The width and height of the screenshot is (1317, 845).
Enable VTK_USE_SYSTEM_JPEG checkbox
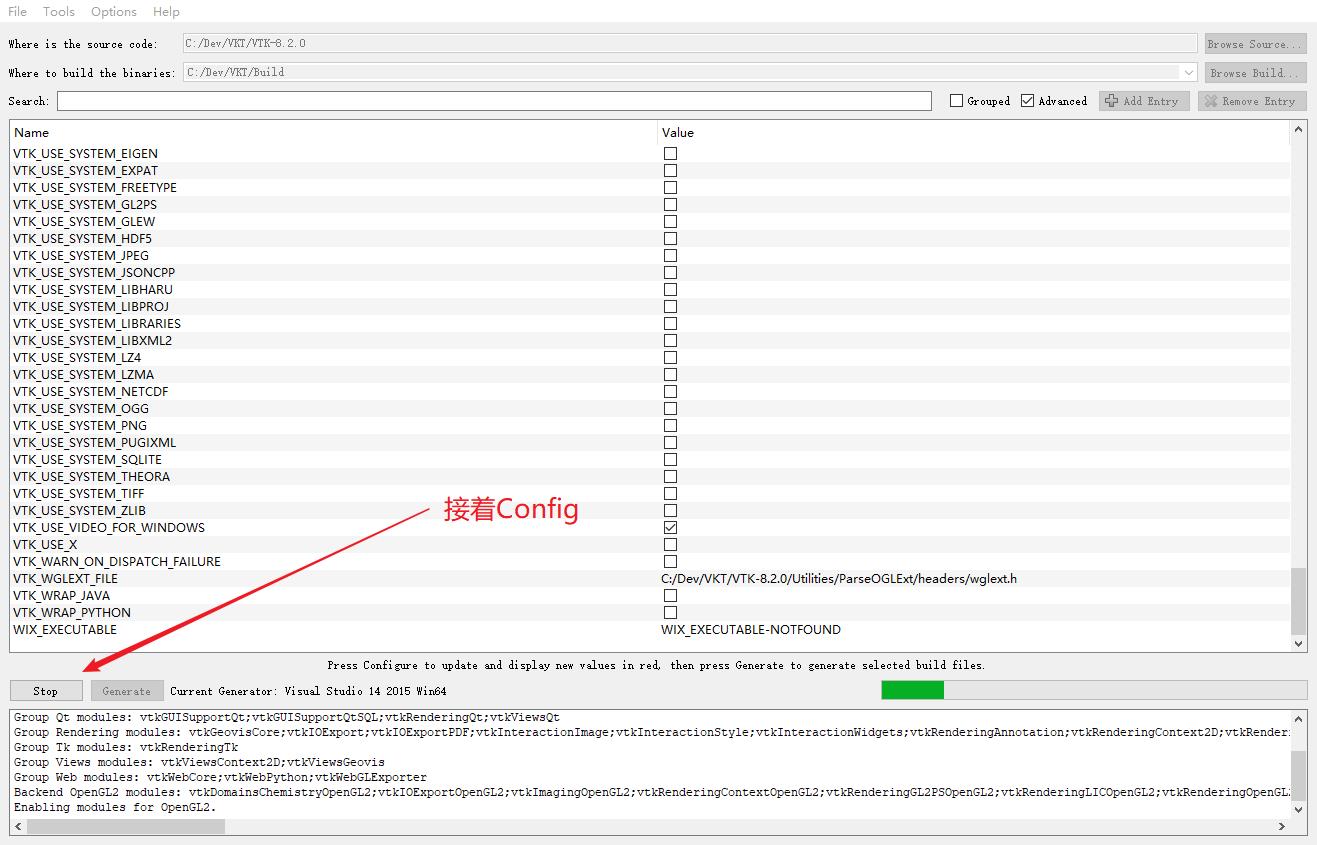click(670, 256)
